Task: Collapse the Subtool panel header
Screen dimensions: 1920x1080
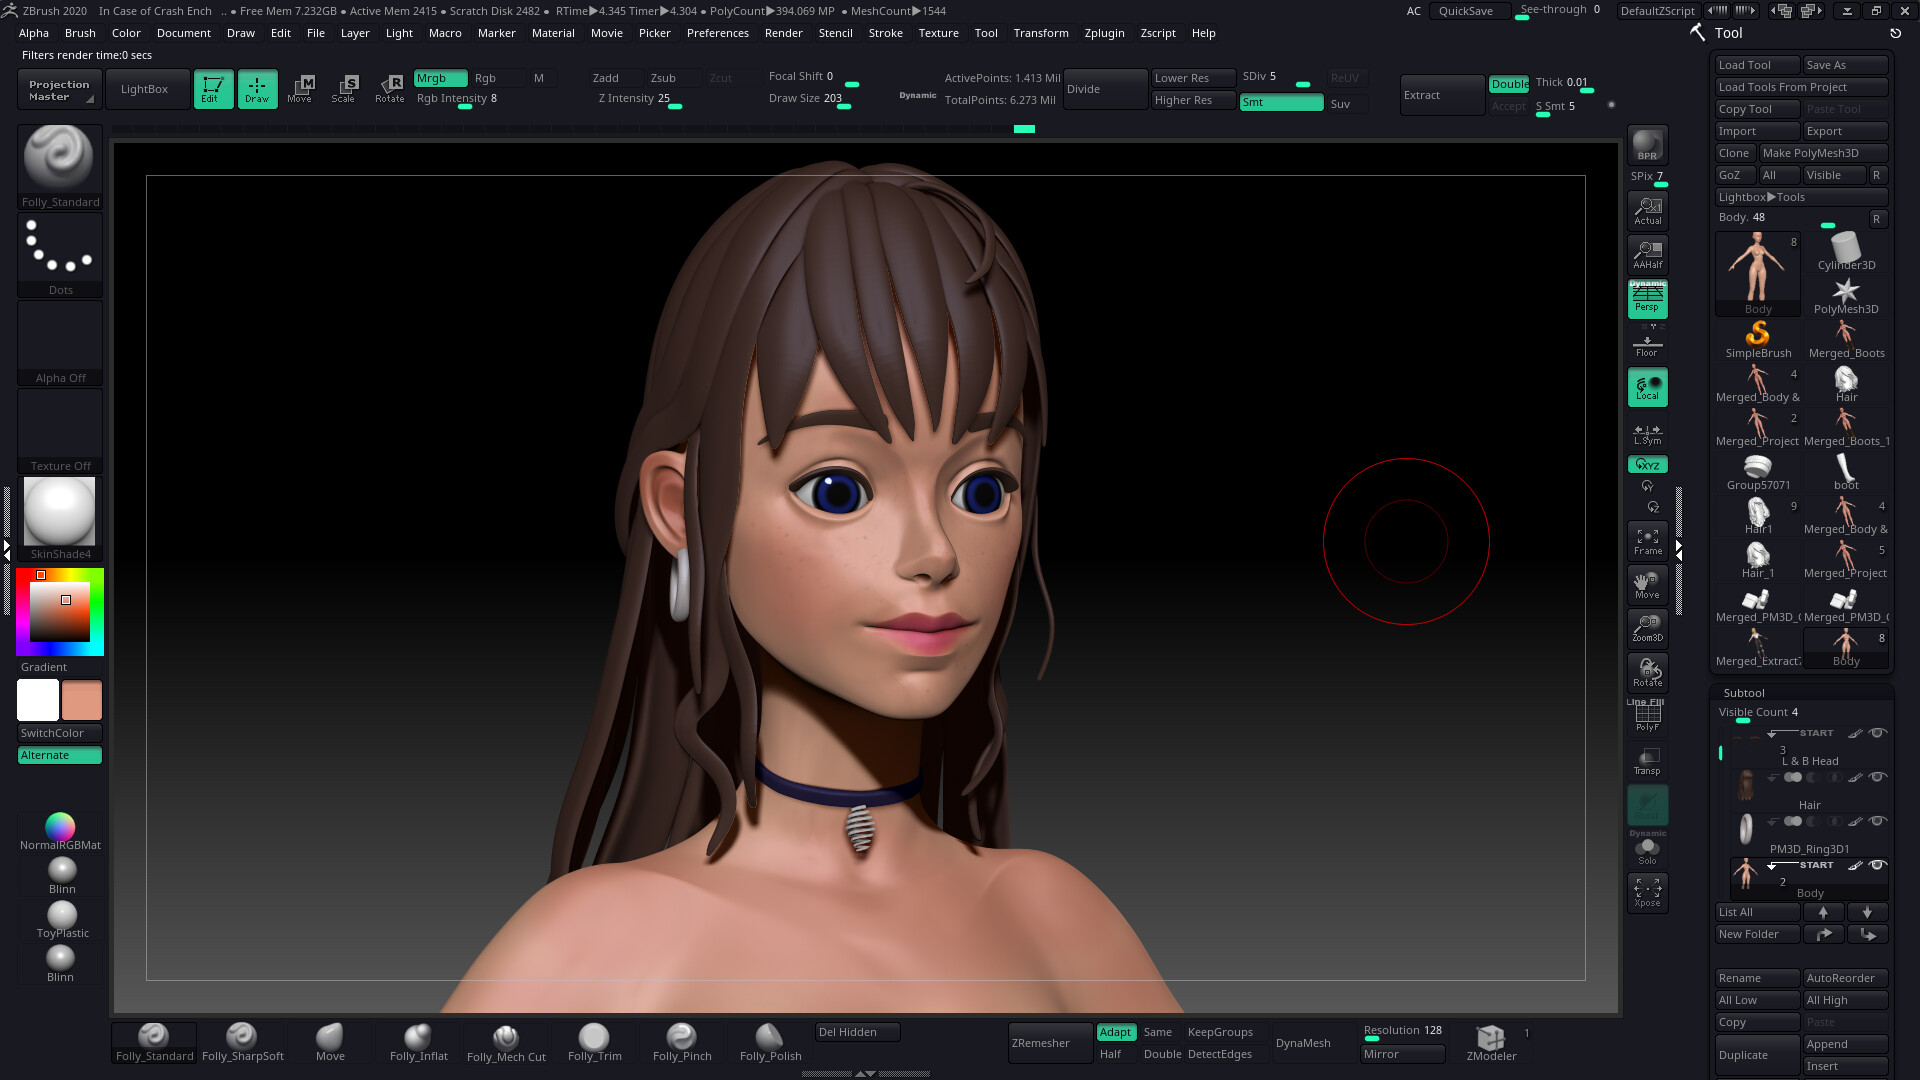Action: tap(1744, 693)
